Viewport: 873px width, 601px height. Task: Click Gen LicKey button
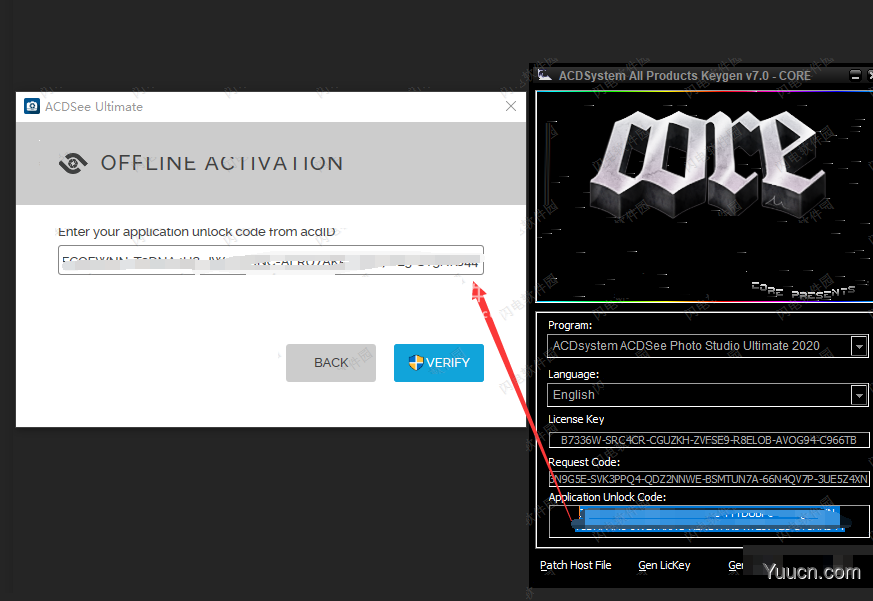664,565
